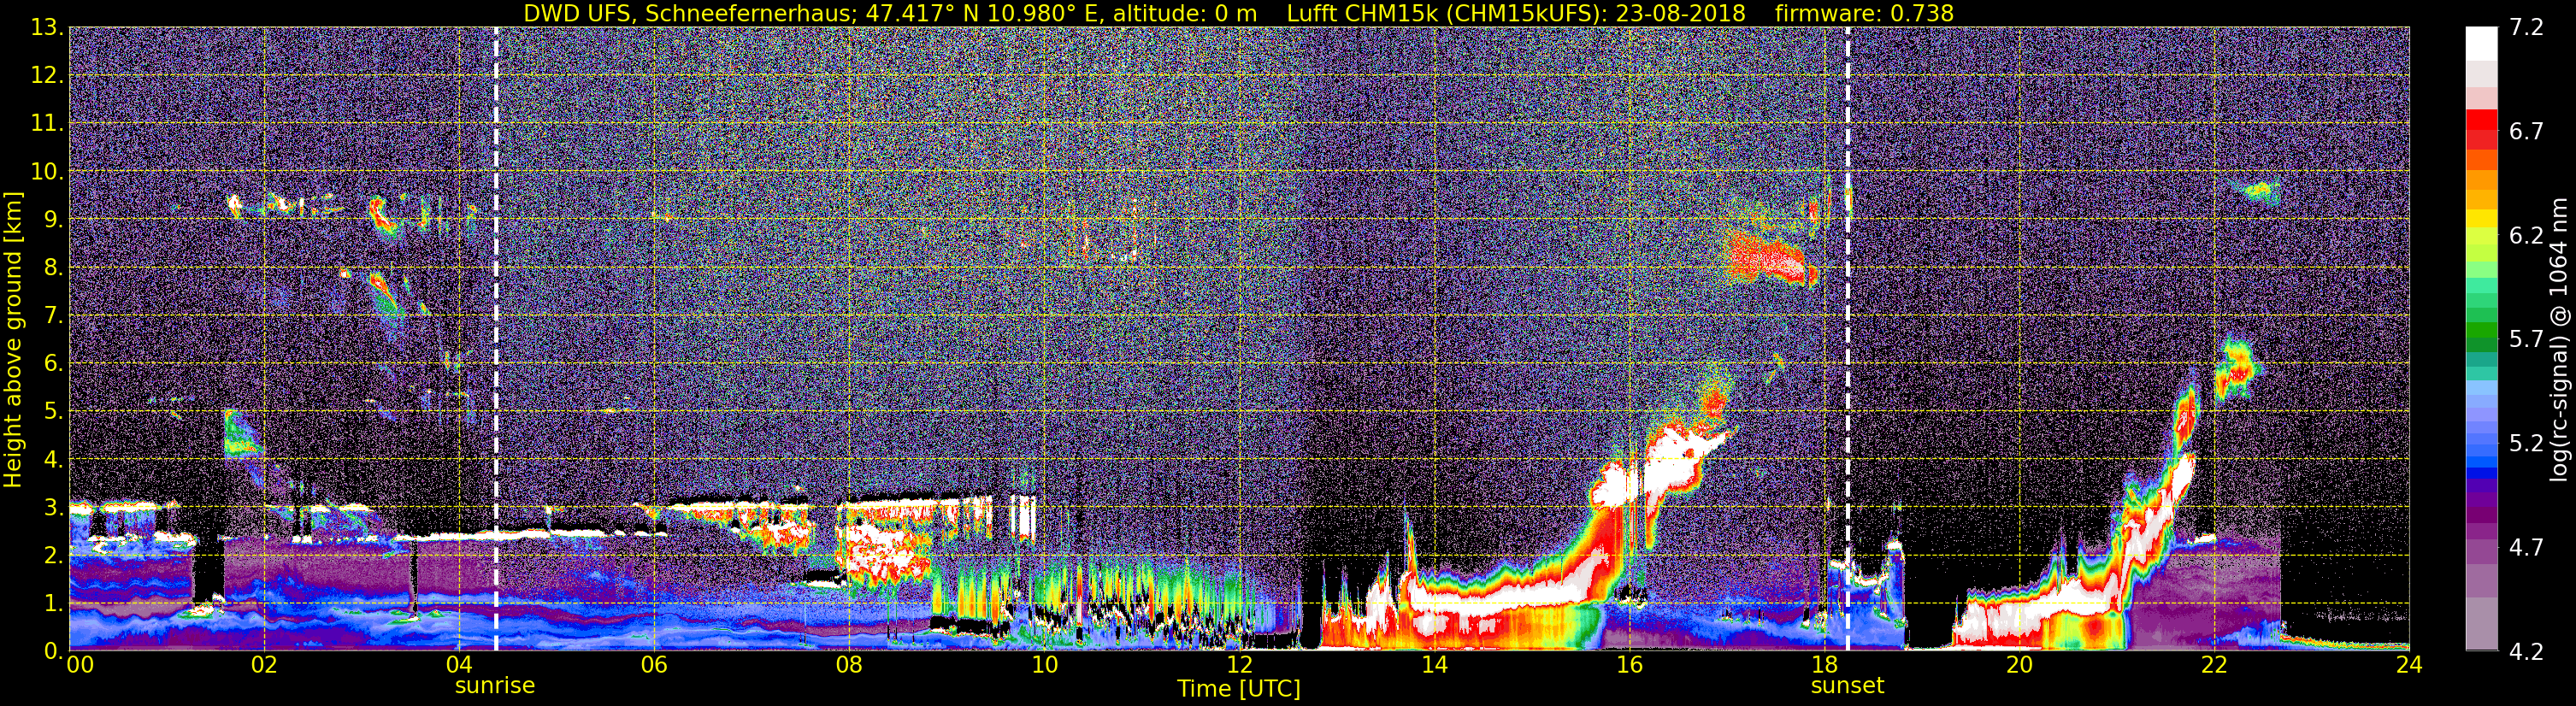Click the '11.' height axis tick label
This screenshot has width=2576, height=706.
click(46, 124)
